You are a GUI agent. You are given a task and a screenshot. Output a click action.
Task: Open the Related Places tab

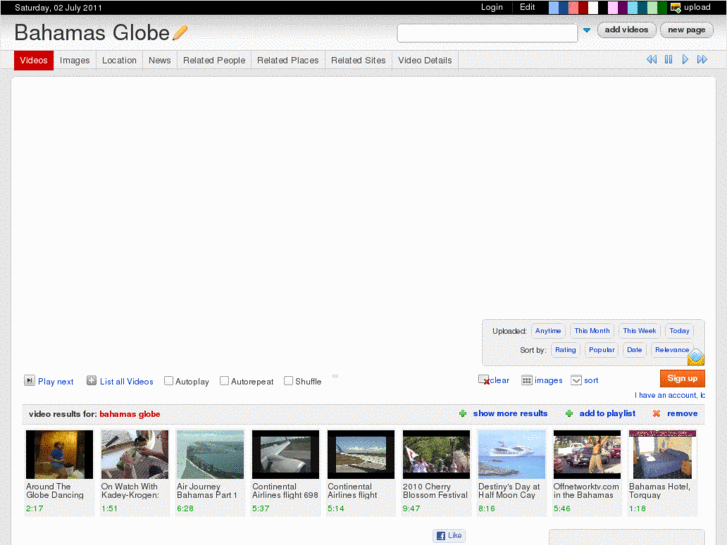pyautogui.click(x=288, y=60)
